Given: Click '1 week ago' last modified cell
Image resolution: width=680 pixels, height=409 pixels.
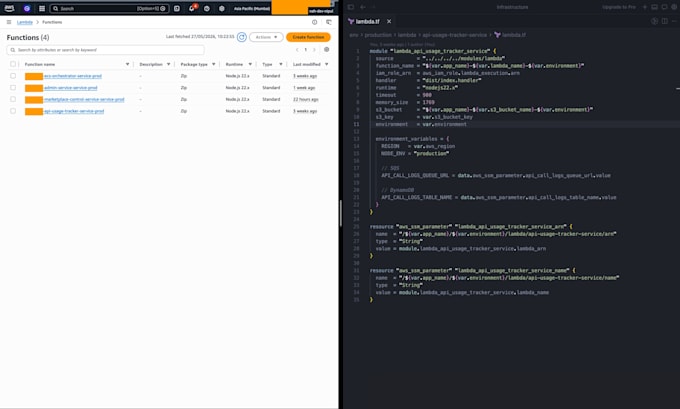Looking at the screenshot, I should click(x=304, y=88).
